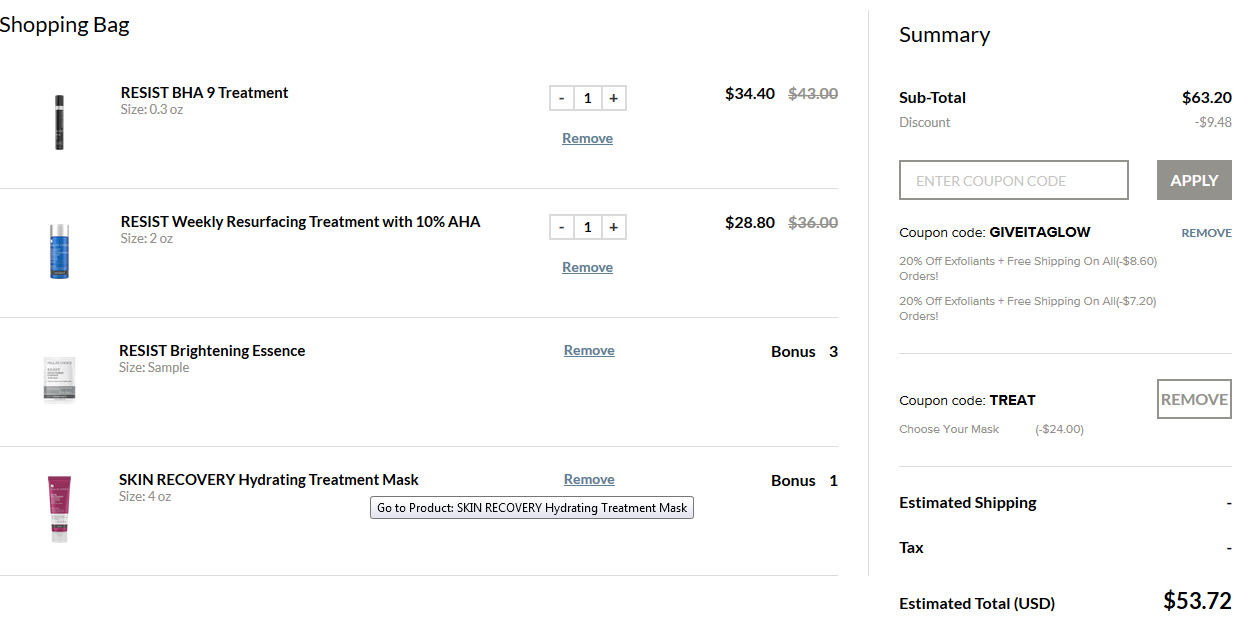Increase quantity of RESIST BHA 9 Treatment

click(x=613, y=98)
